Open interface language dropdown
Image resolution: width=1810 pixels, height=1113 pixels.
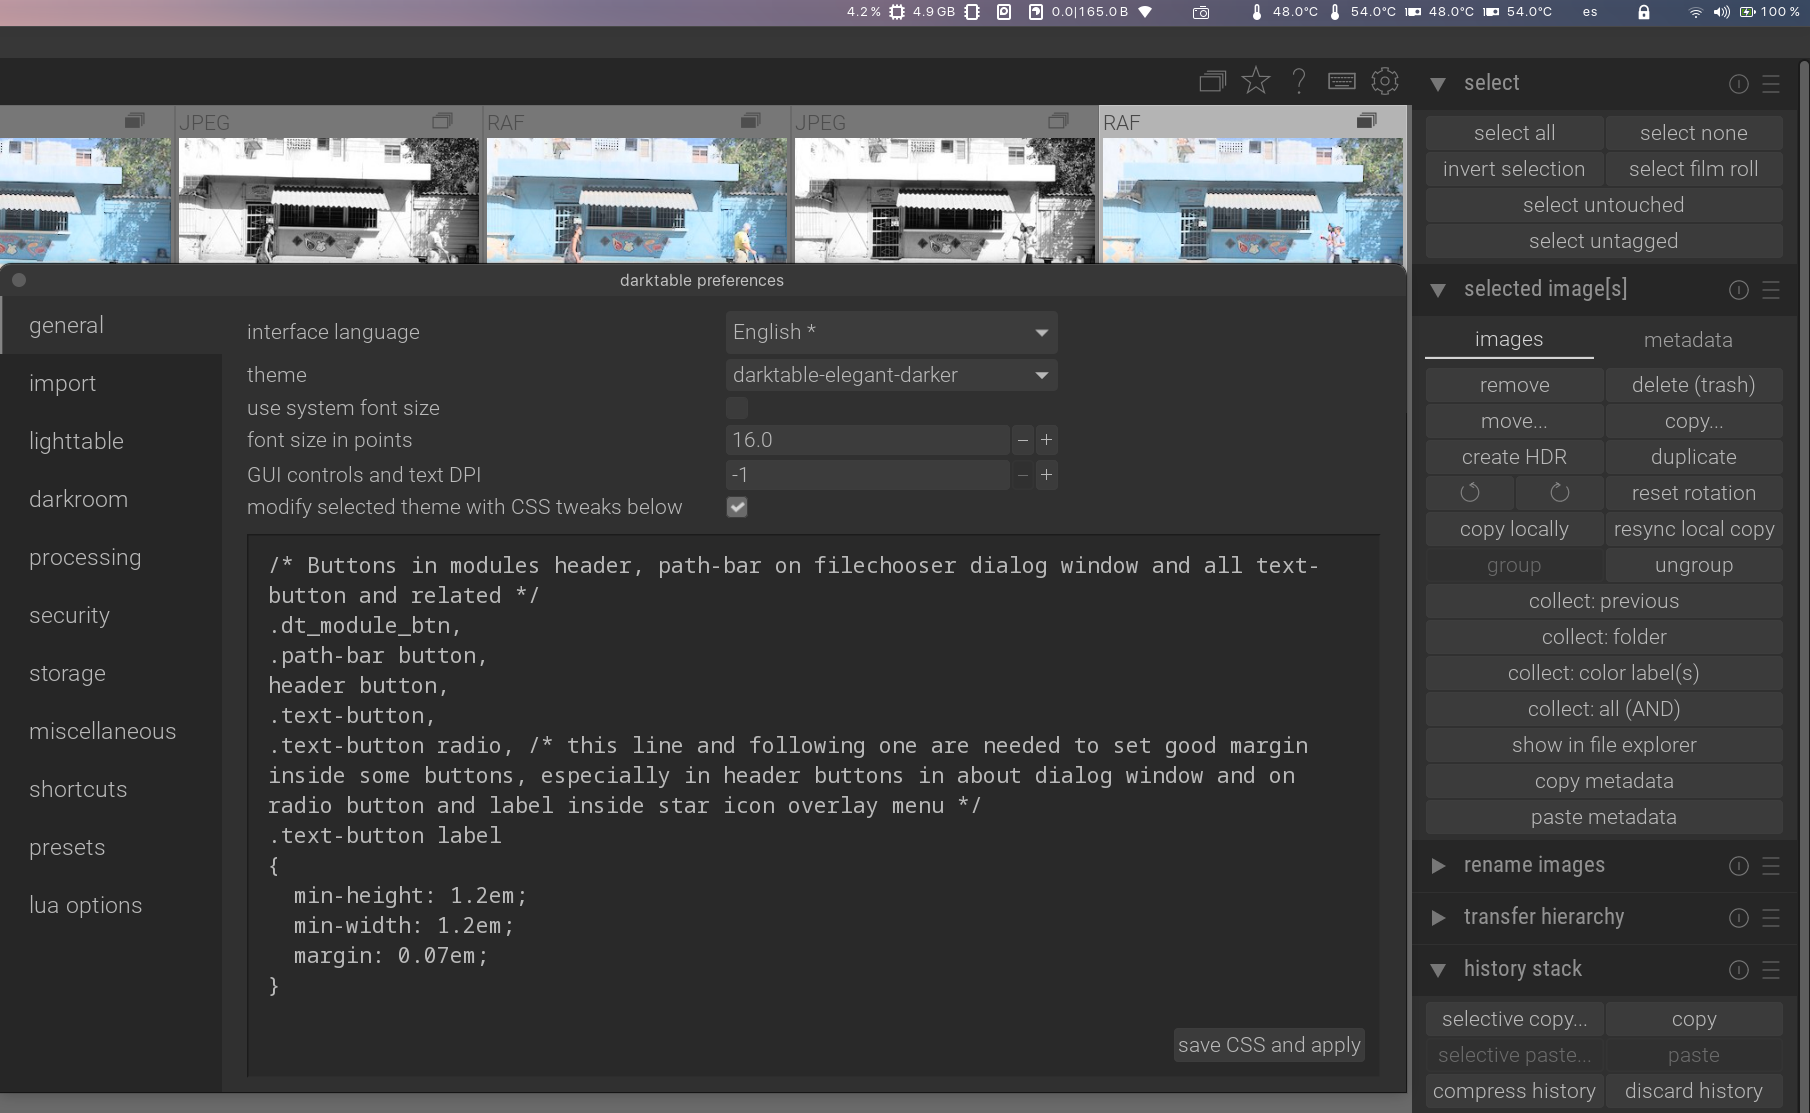[891, 332]
